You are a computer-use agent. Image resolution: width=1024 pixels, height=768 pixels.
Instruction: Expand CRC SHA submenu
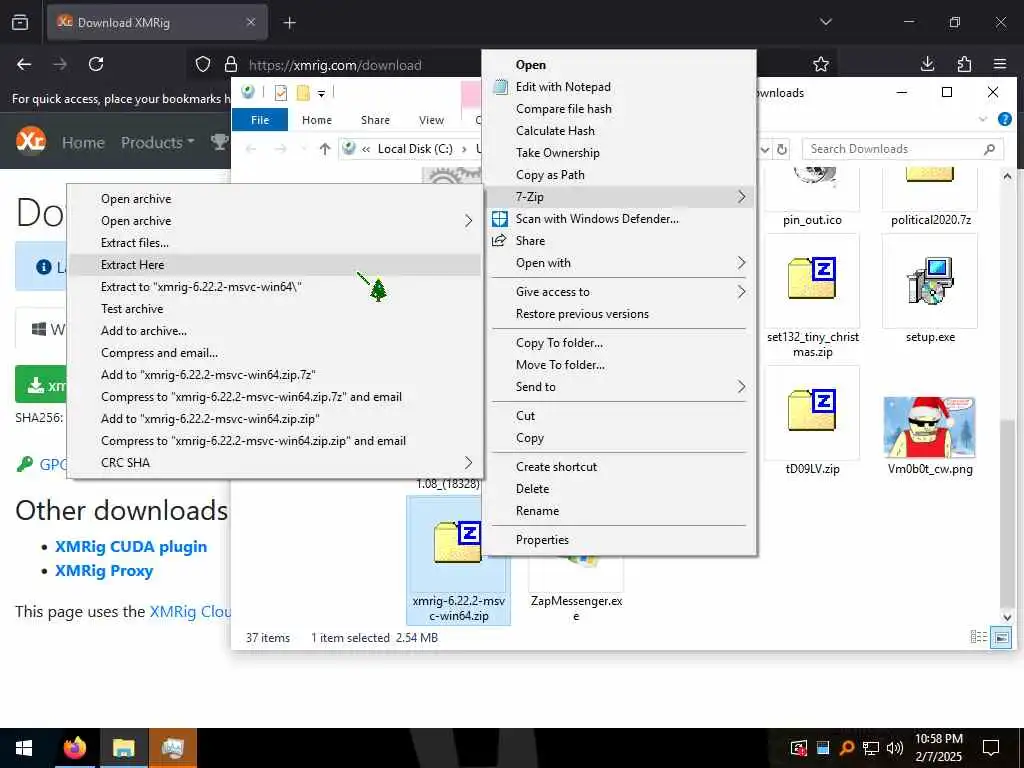click(x=468, y=462)
